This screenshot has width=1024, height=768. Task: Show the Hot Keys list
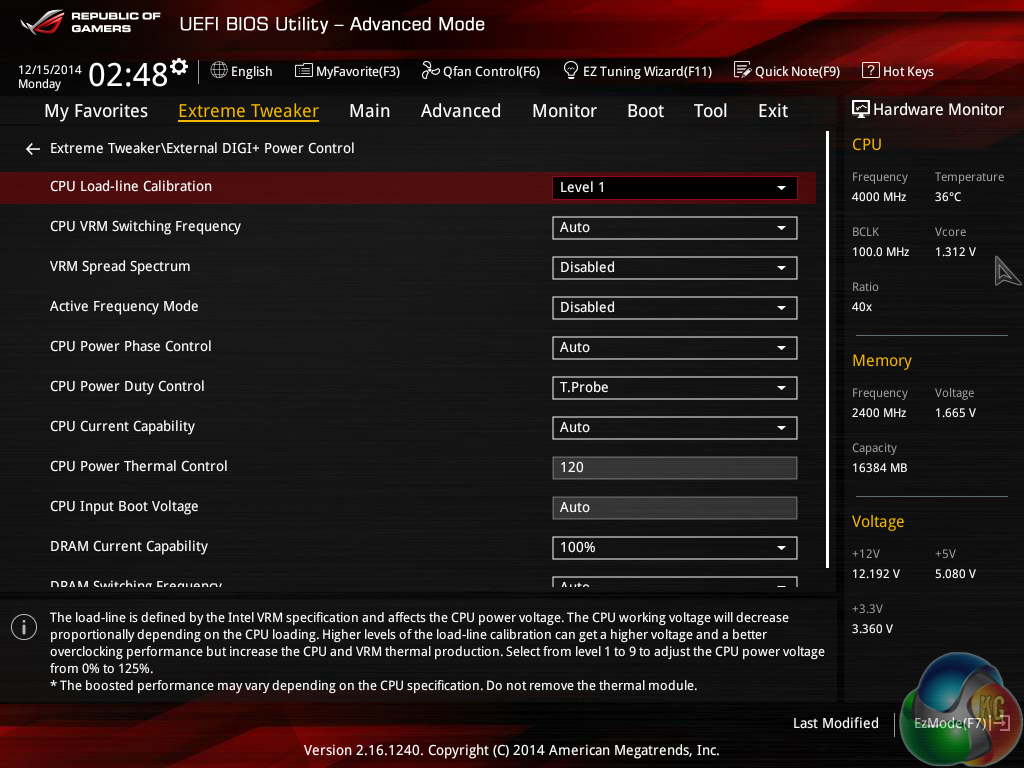(x=898, y=71)
